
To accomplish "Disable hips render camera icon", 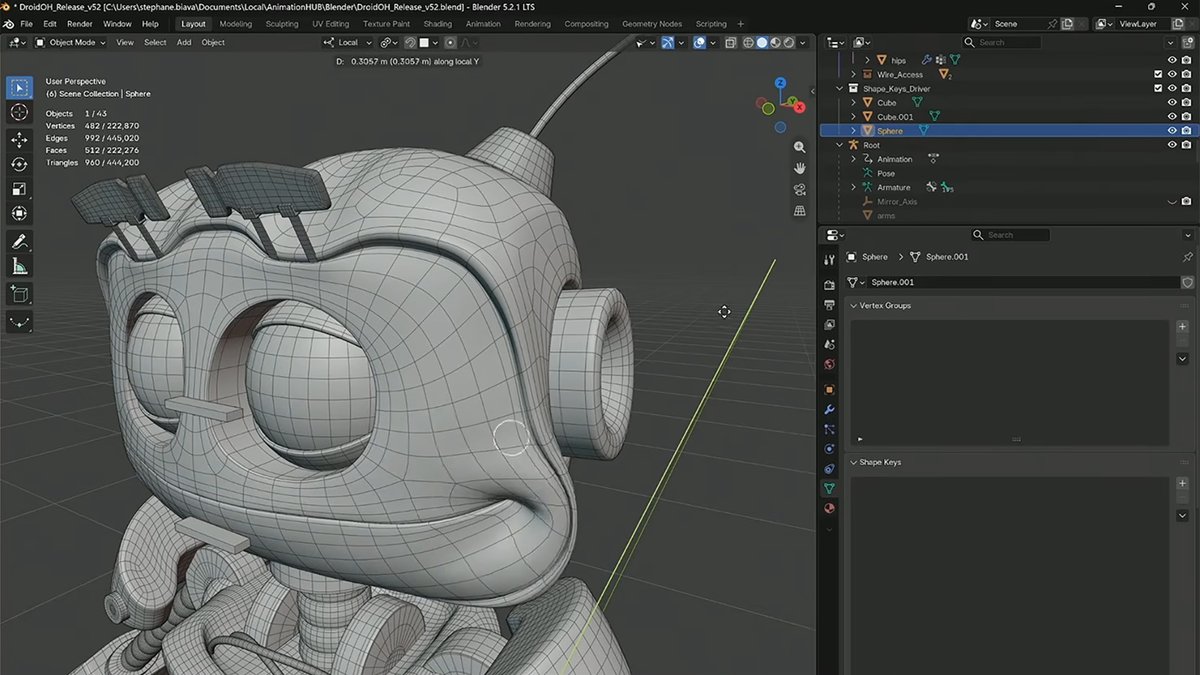I will pyautogui.click(x=1186, y=60).
